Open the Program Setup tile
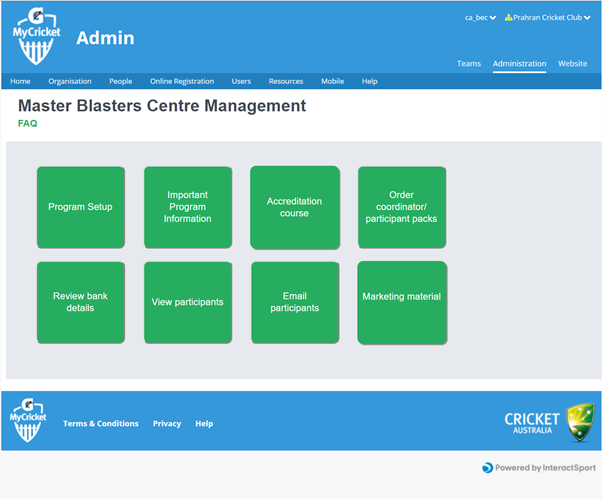This screenshot has width=602, height=499. [x=81, y=207]
